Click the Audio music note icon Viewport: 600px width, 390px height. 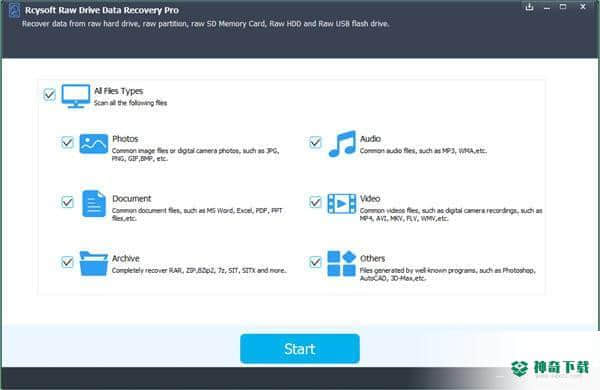pos(342,144)
